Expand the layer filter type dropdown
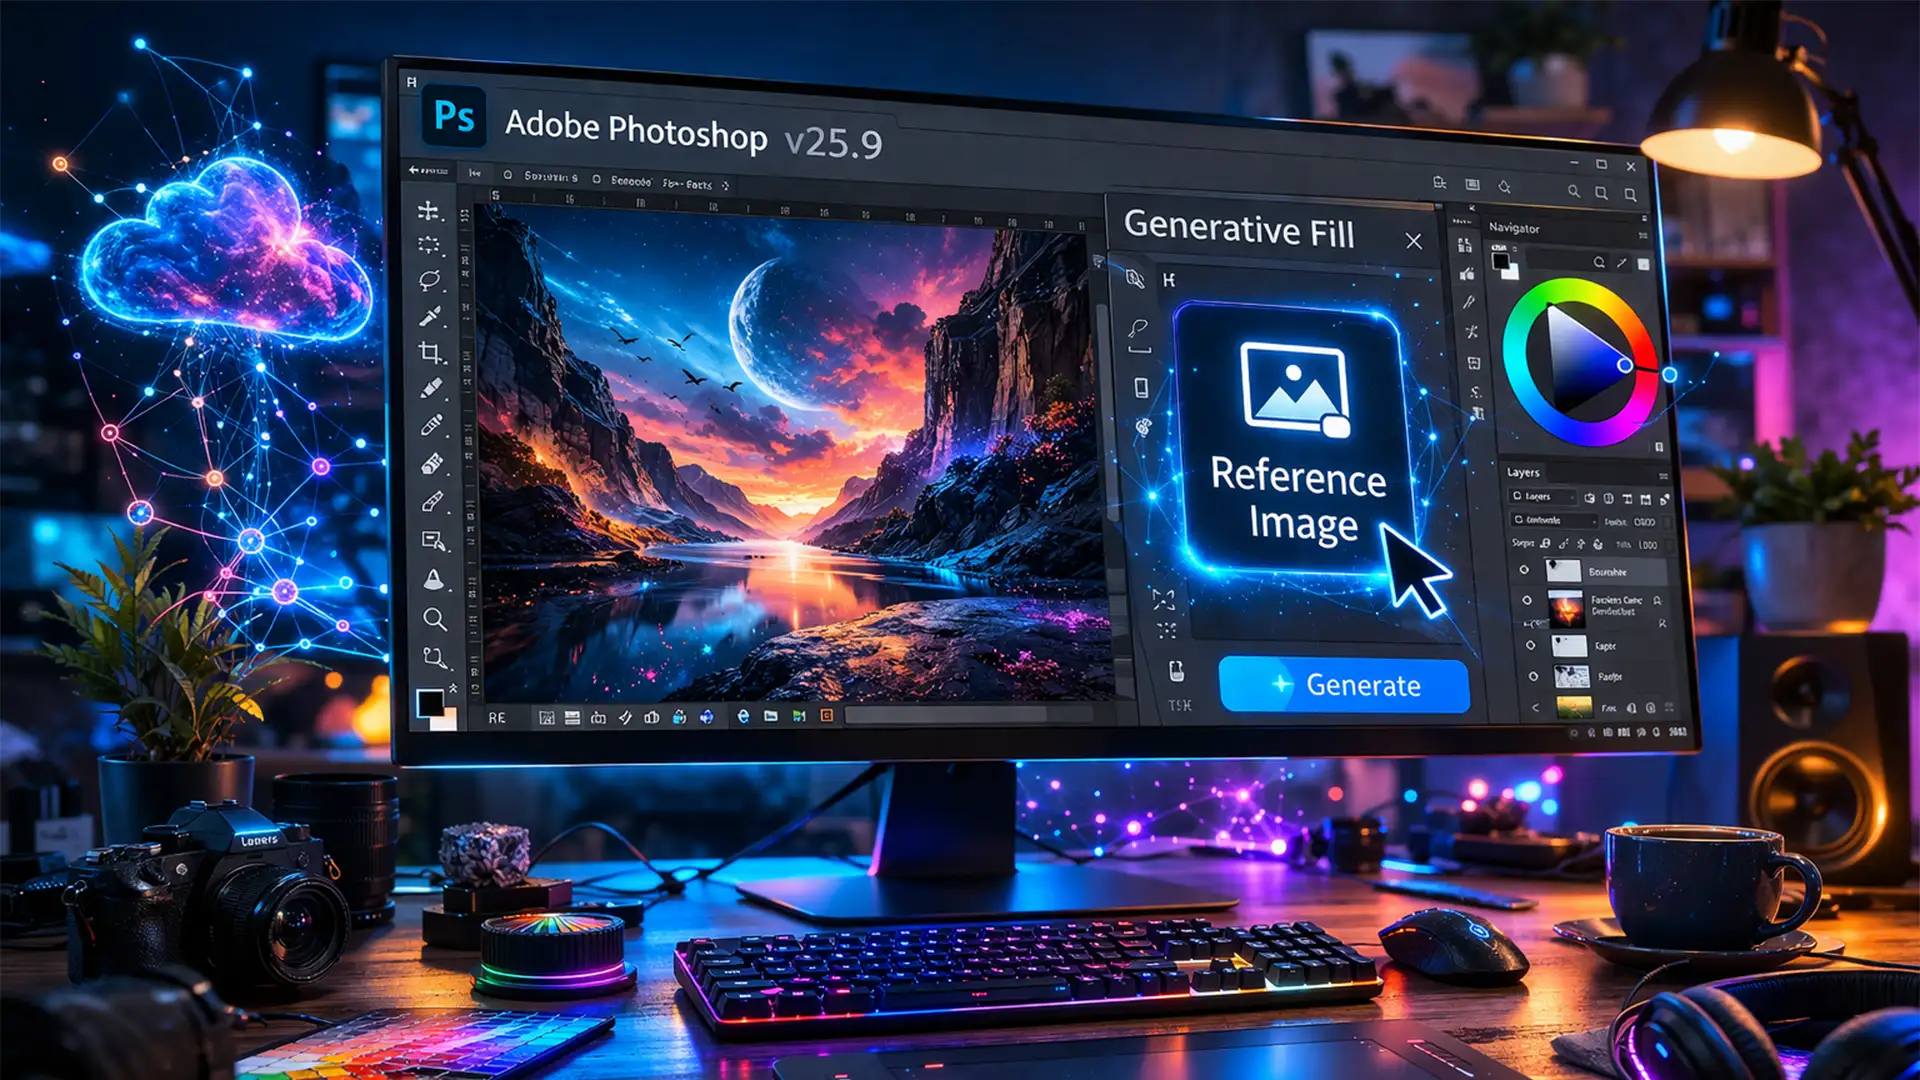This screenshot has height=1080, width=1920. pyautogui.click(x=1543, y=497)
